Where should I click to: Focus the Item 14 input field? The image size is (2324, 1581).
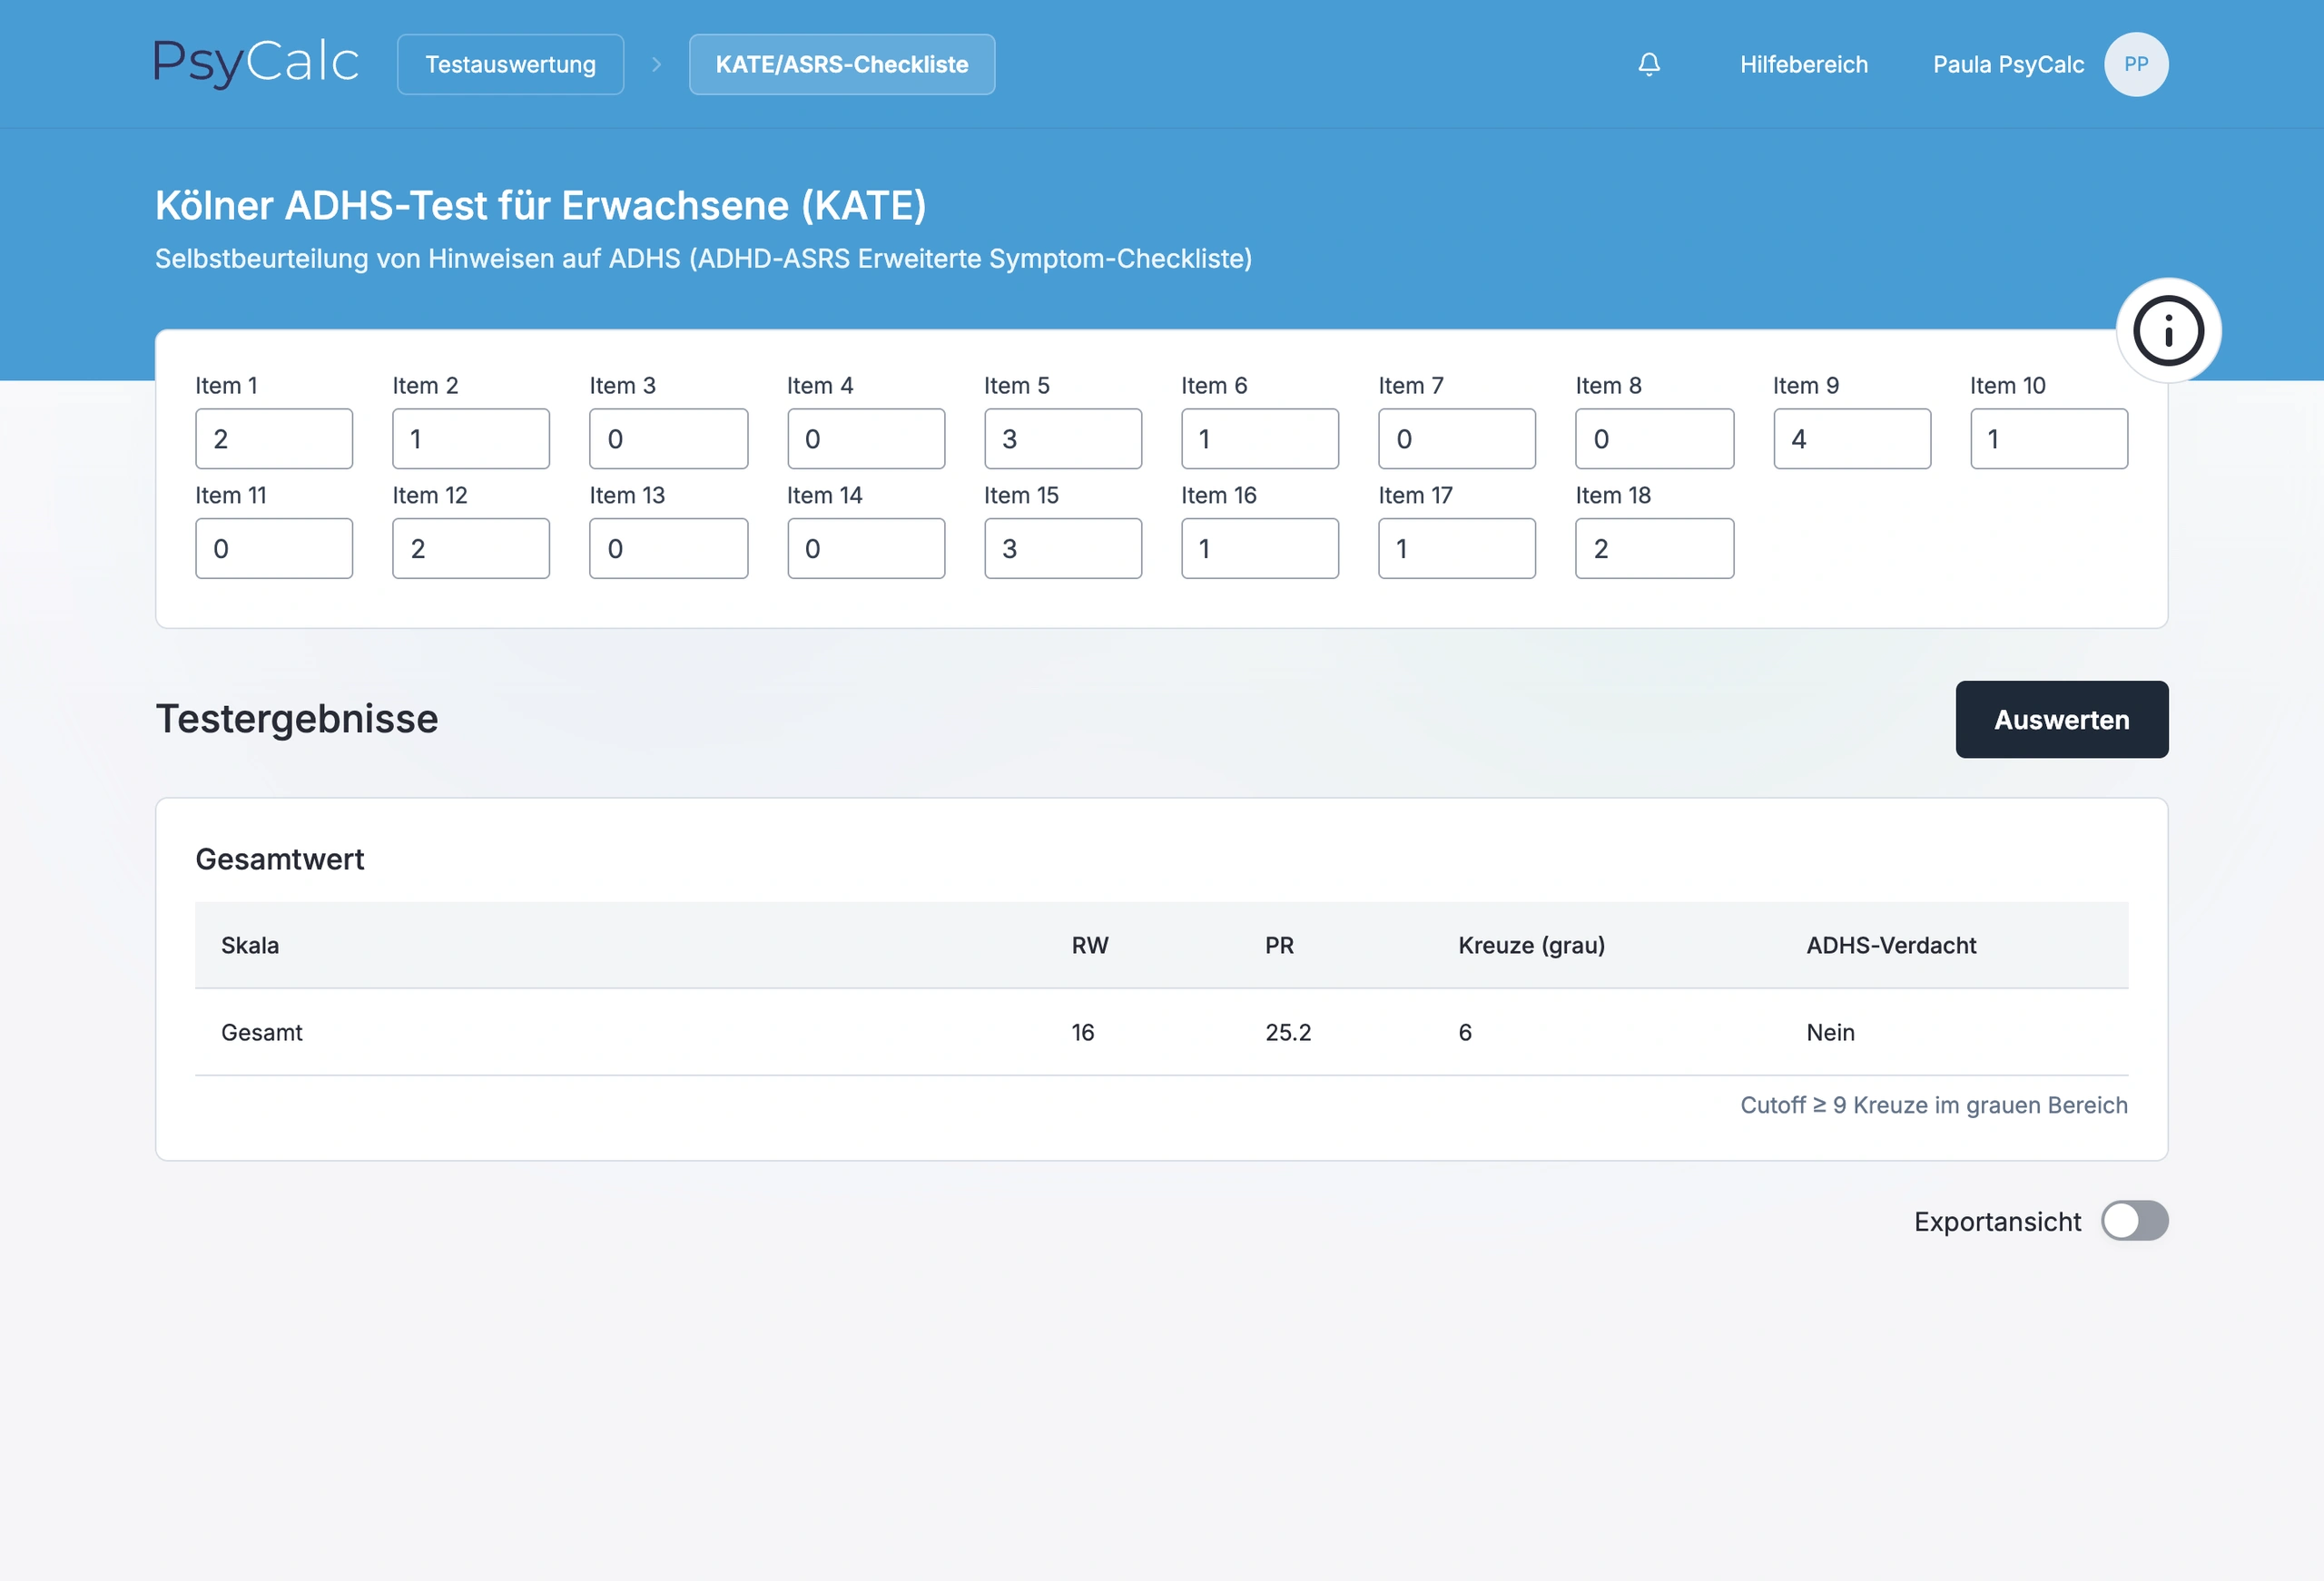866,548
